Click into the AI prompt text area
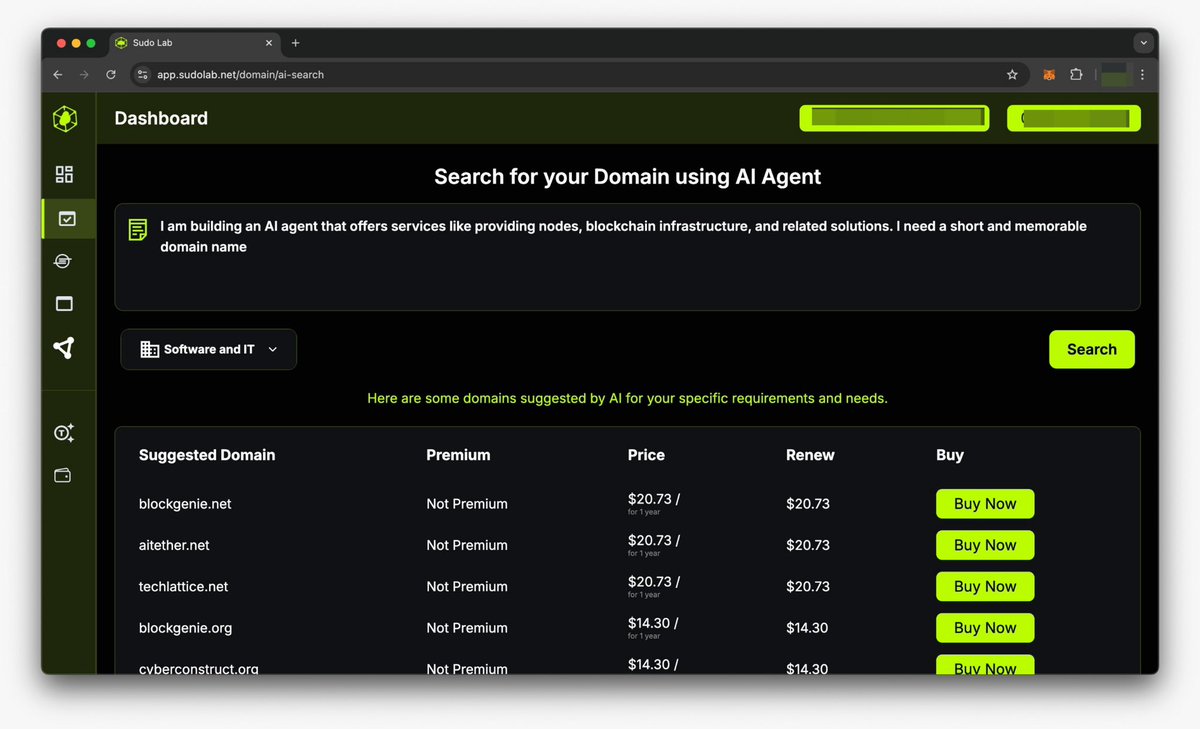Viewport: 1200px width, 729px height. tap(628, 257)
